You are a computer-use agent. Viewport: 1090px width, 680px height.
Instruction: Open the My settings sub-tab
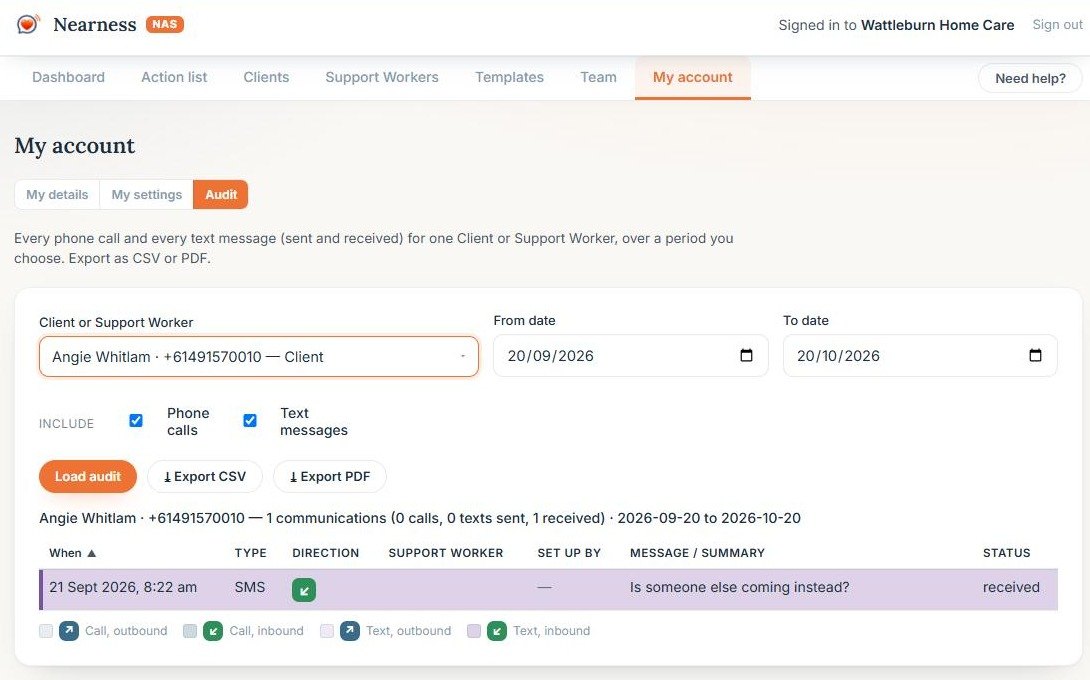coord(147,195)
